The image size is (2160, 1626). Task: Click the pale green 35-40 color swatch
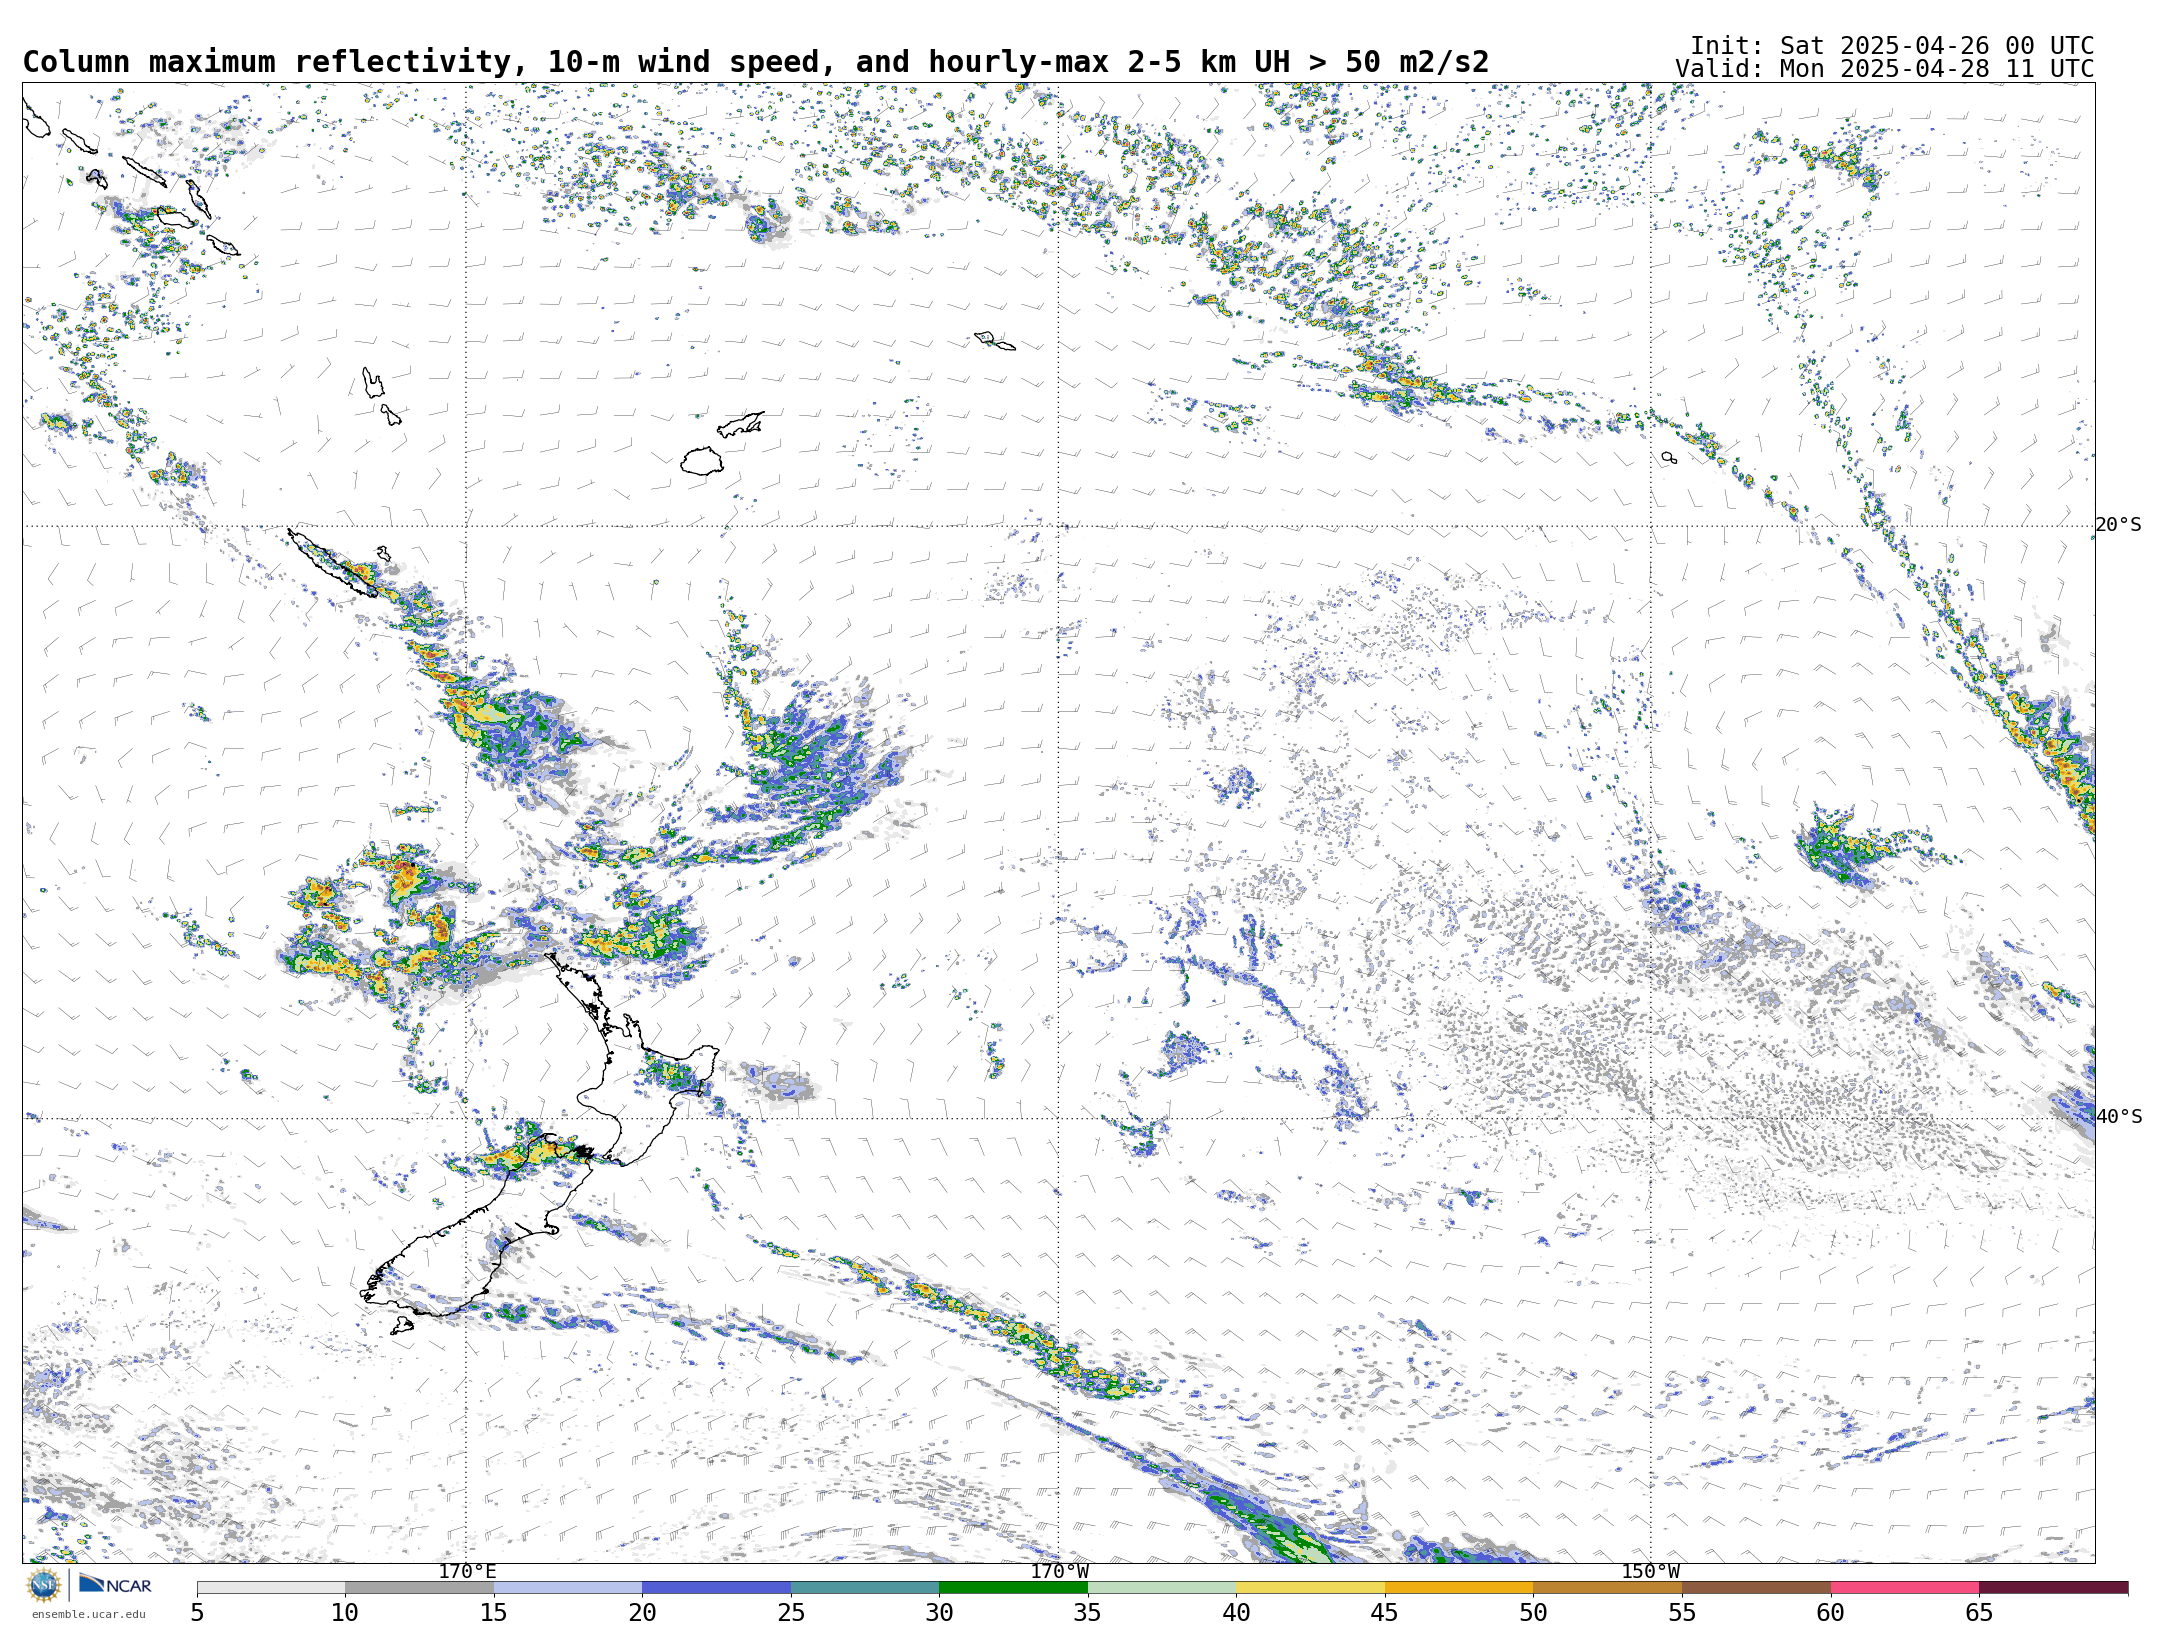point(1162,1587)
